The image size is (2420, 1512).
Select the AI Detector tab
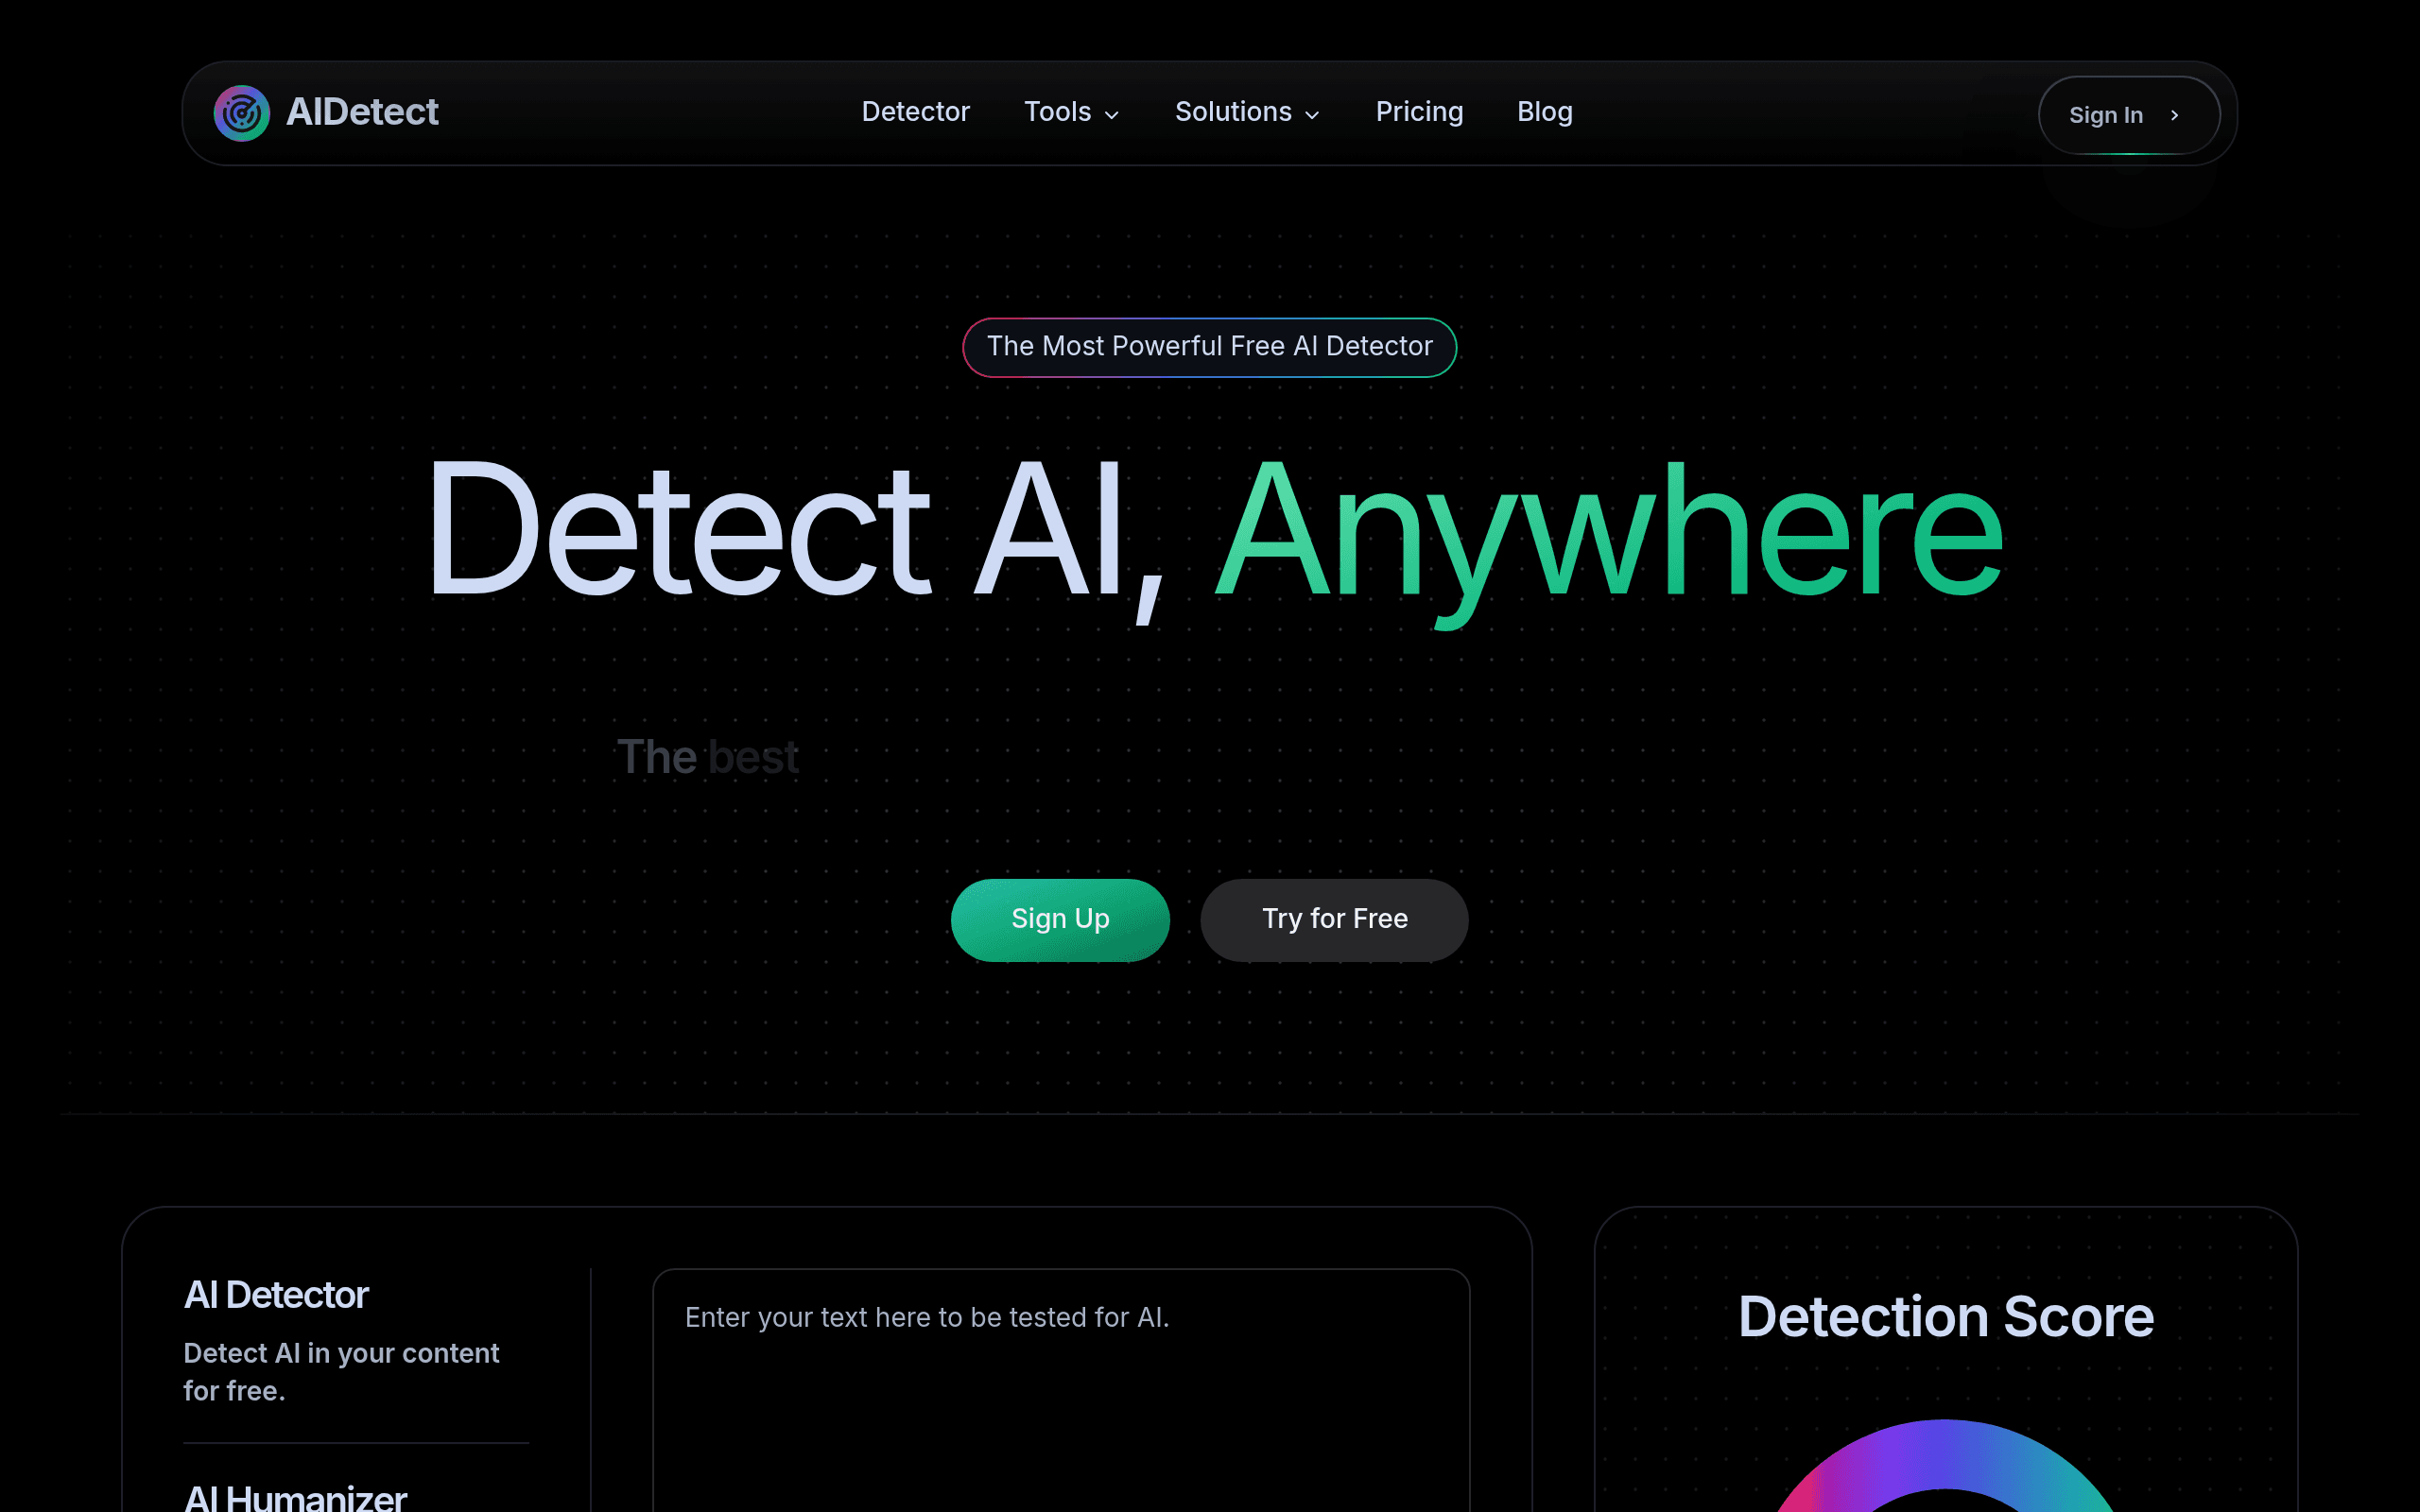pos(276,1295)
